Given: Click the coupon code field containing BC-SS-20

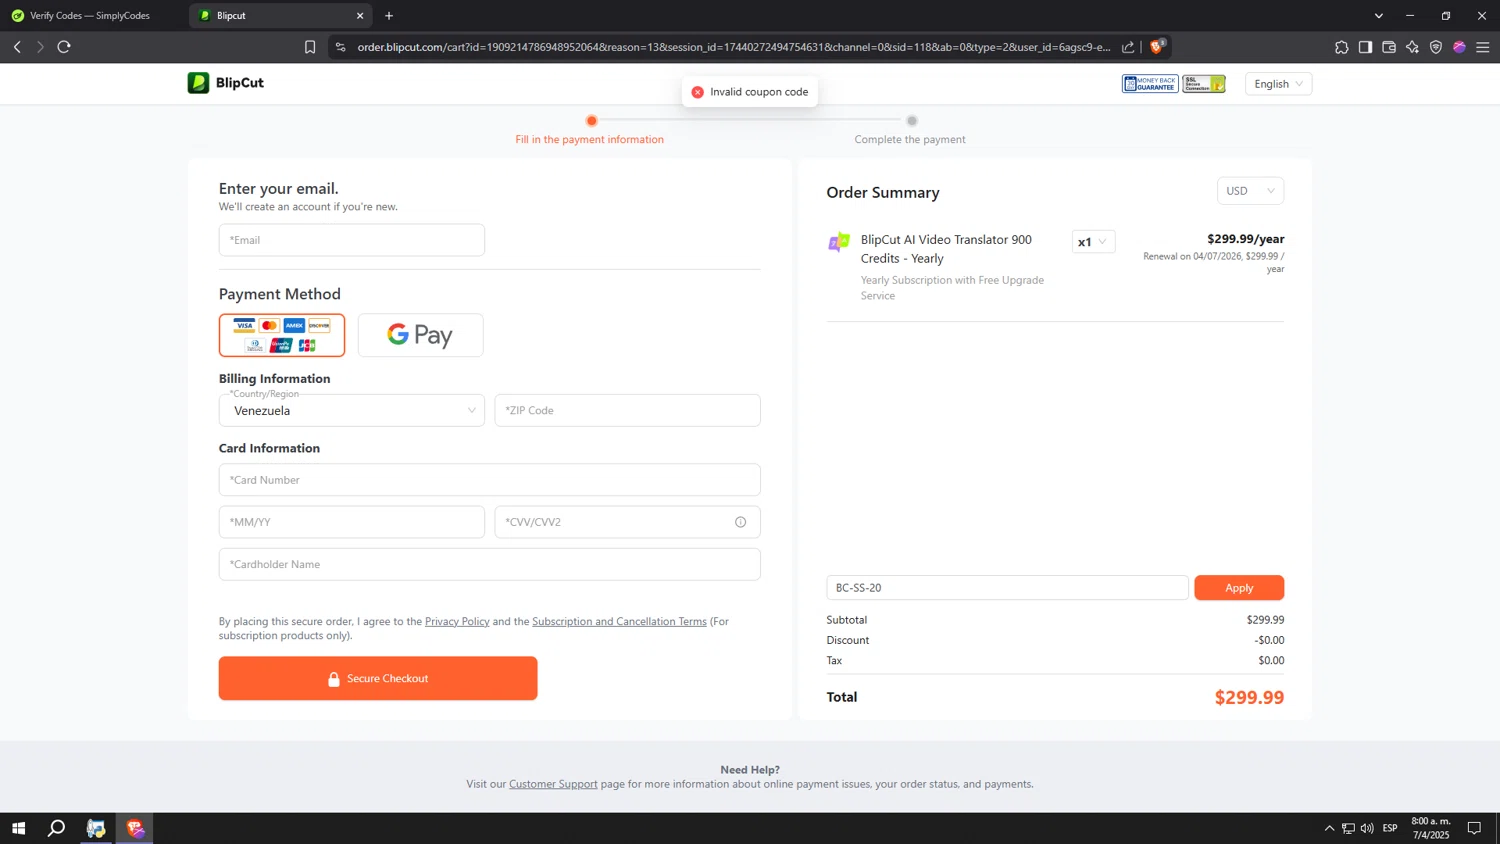Looking at the screenshot, I should 1008,588.
